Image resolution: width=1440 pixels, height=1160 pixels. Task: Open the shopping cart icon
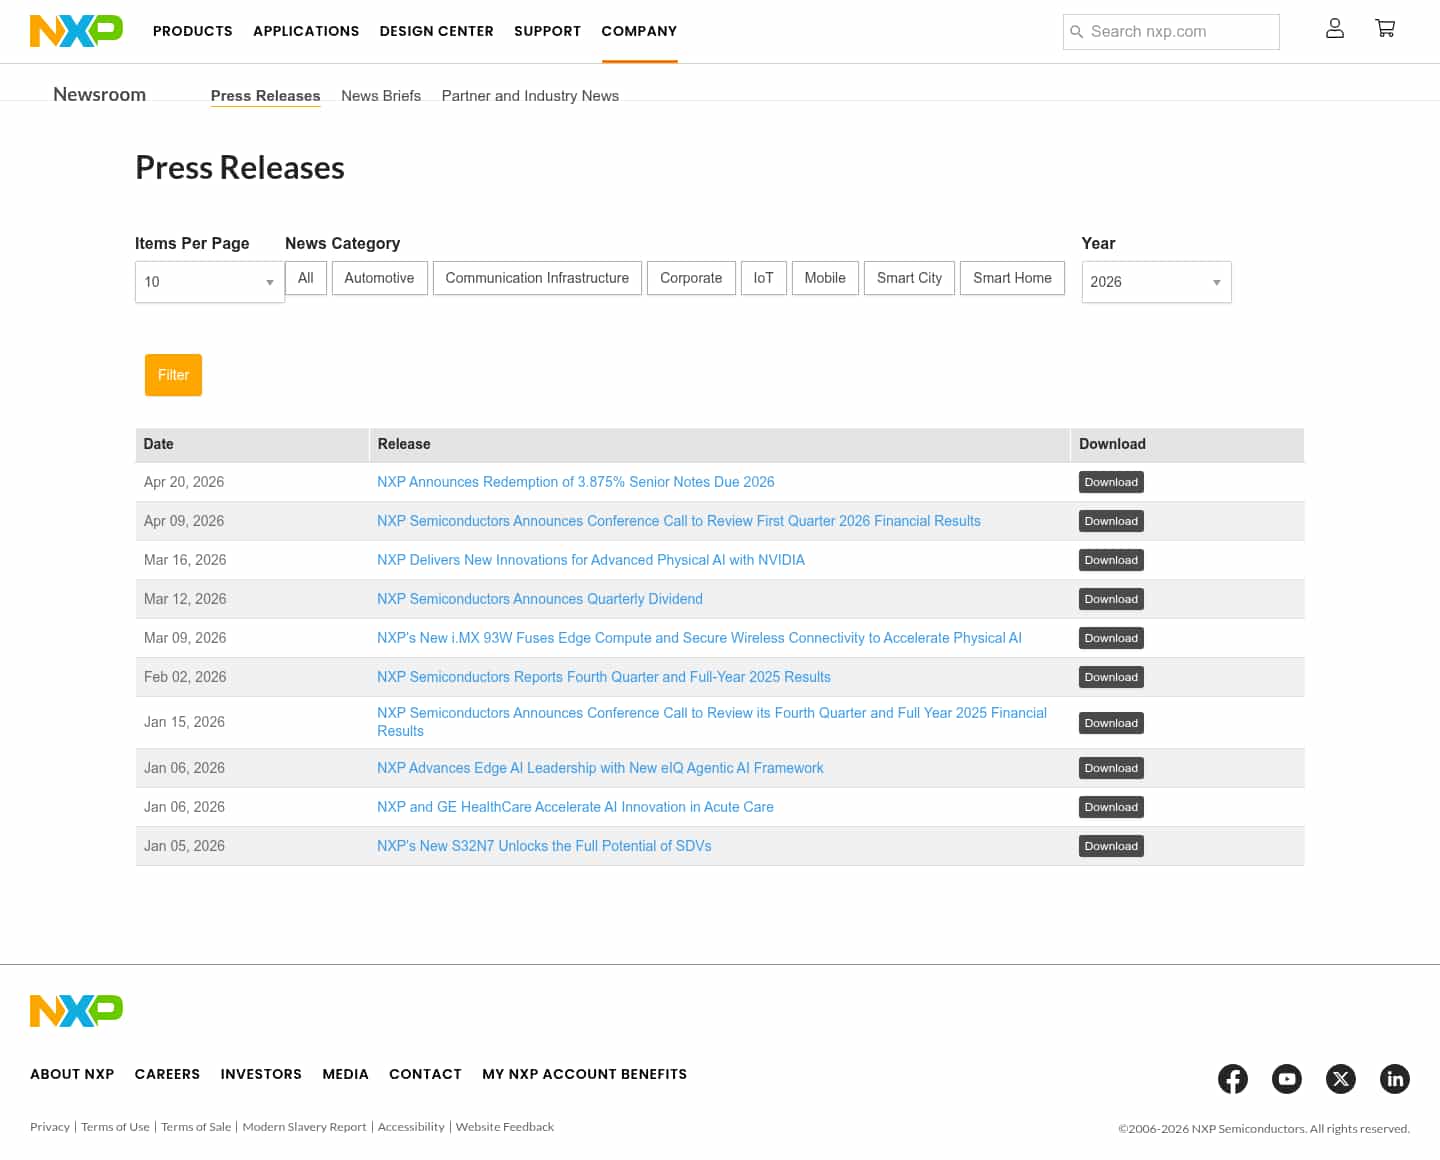click(x=1385, y=29)
